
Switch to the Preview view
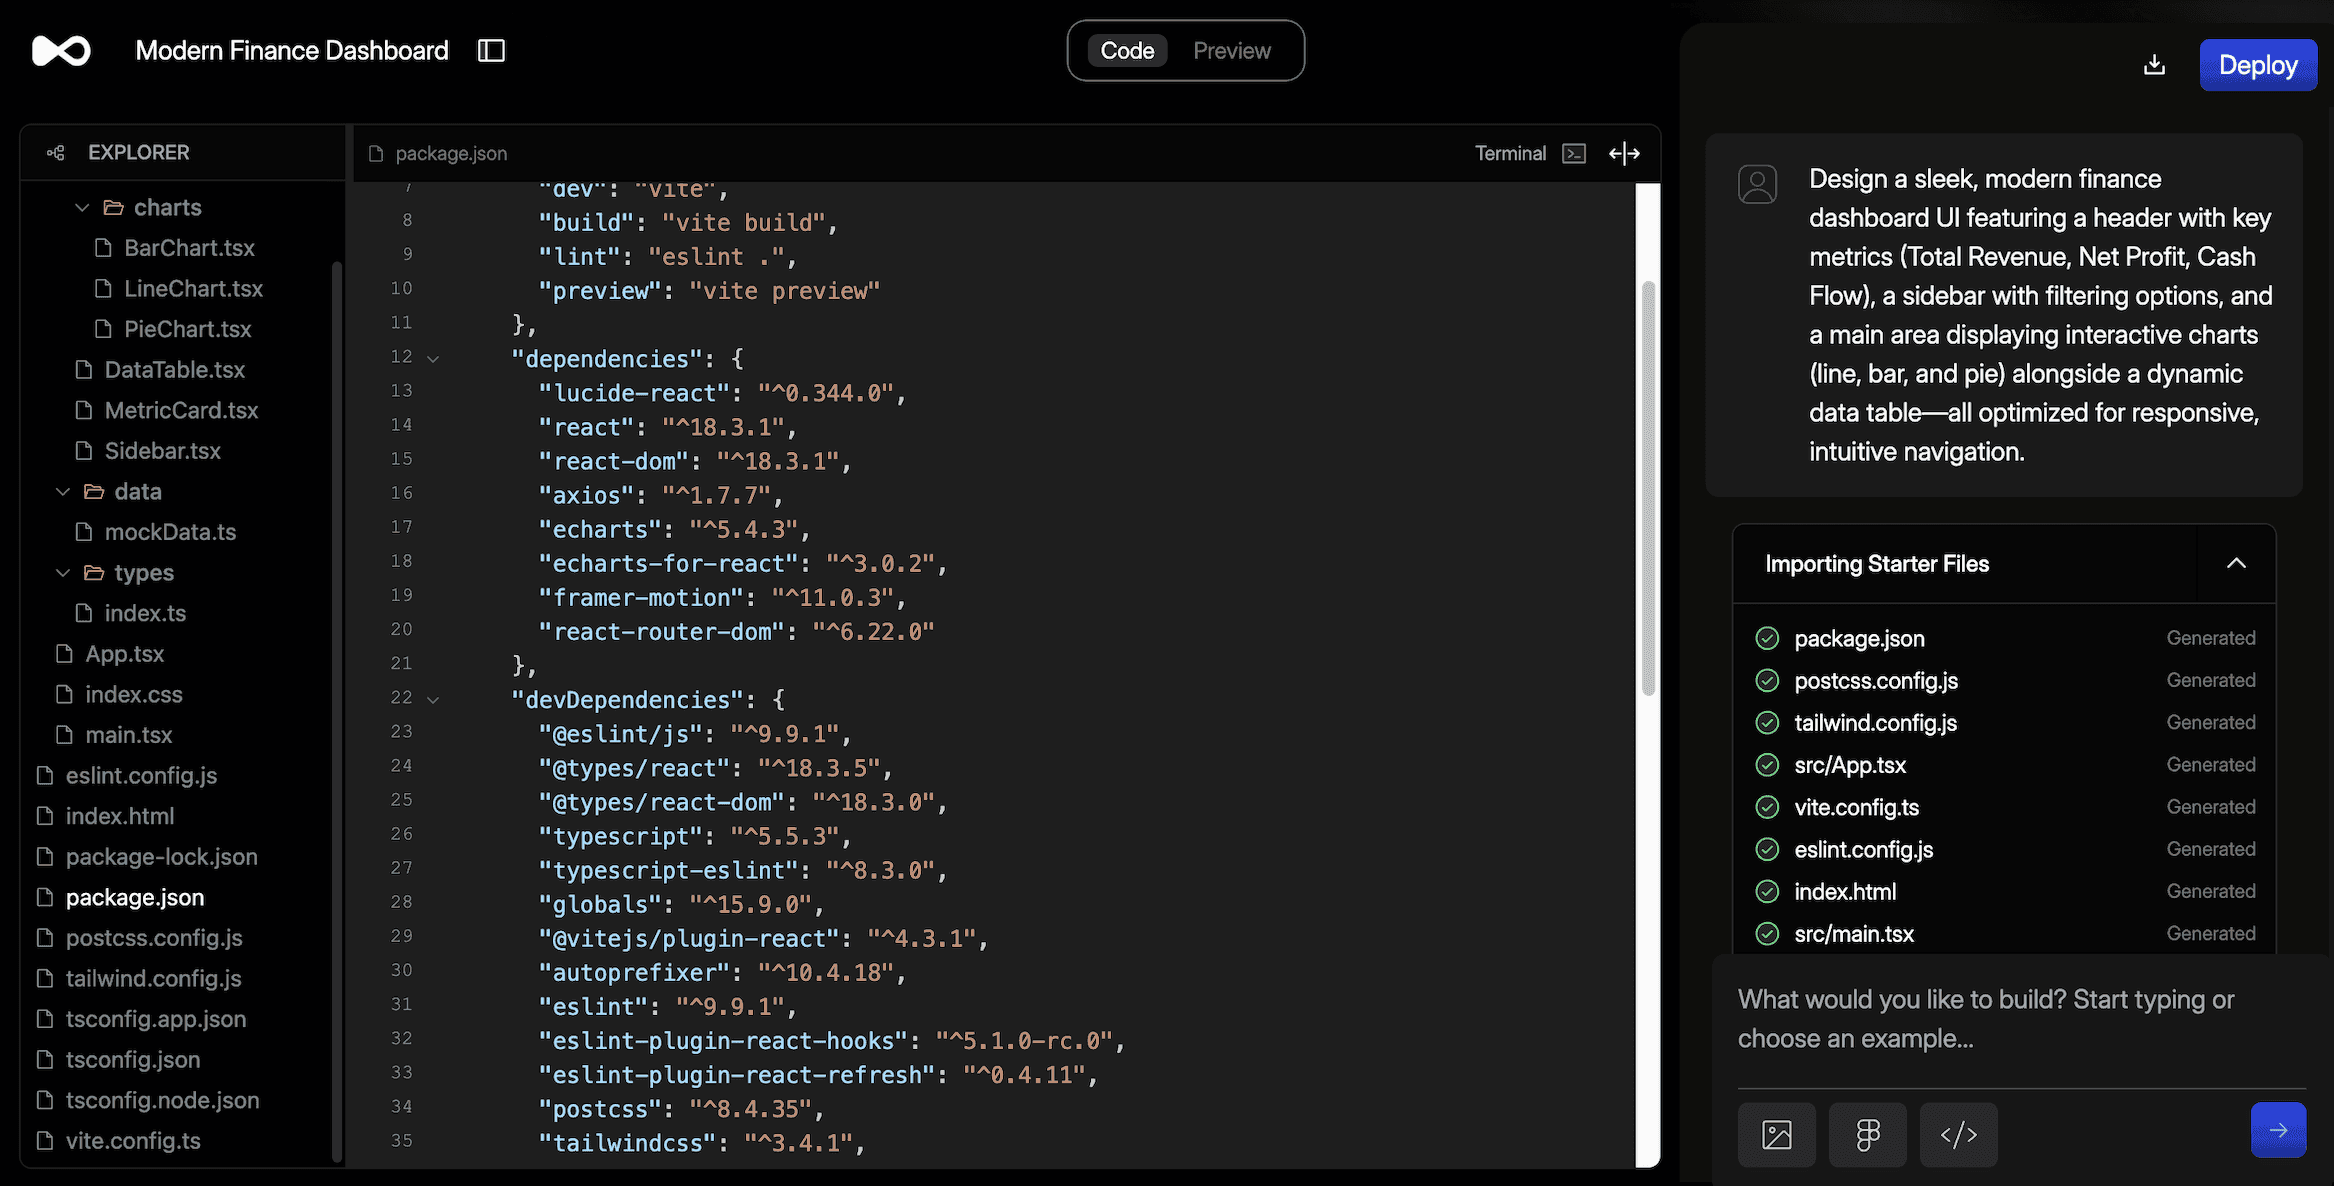tap(1231, 51)
